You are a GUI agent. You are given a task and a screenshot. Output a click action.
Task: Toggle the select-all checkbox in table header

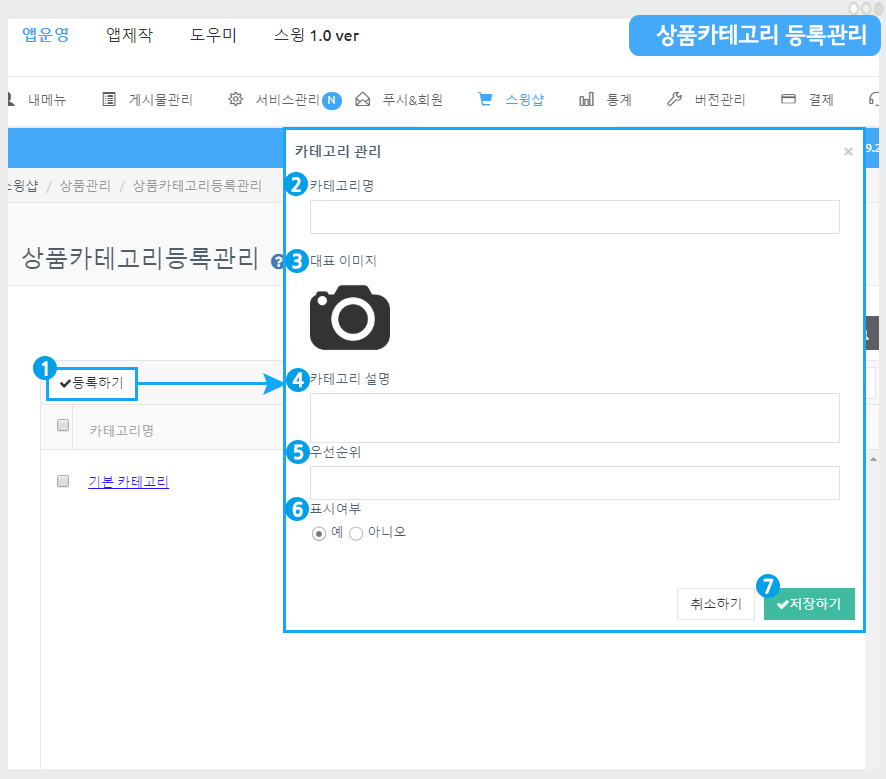63,426
